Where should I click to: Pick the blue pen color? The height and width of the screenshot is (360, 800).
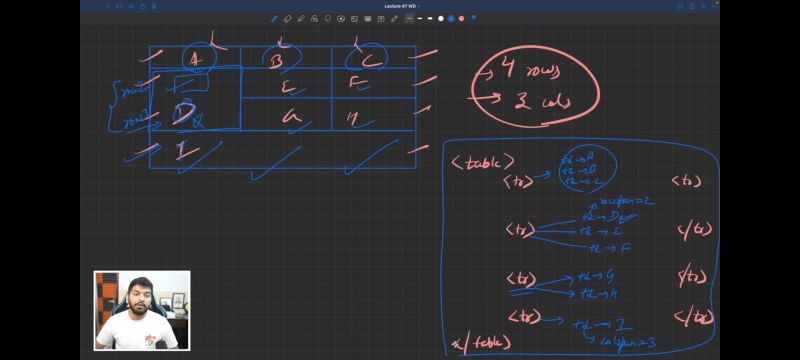point(451,19)
